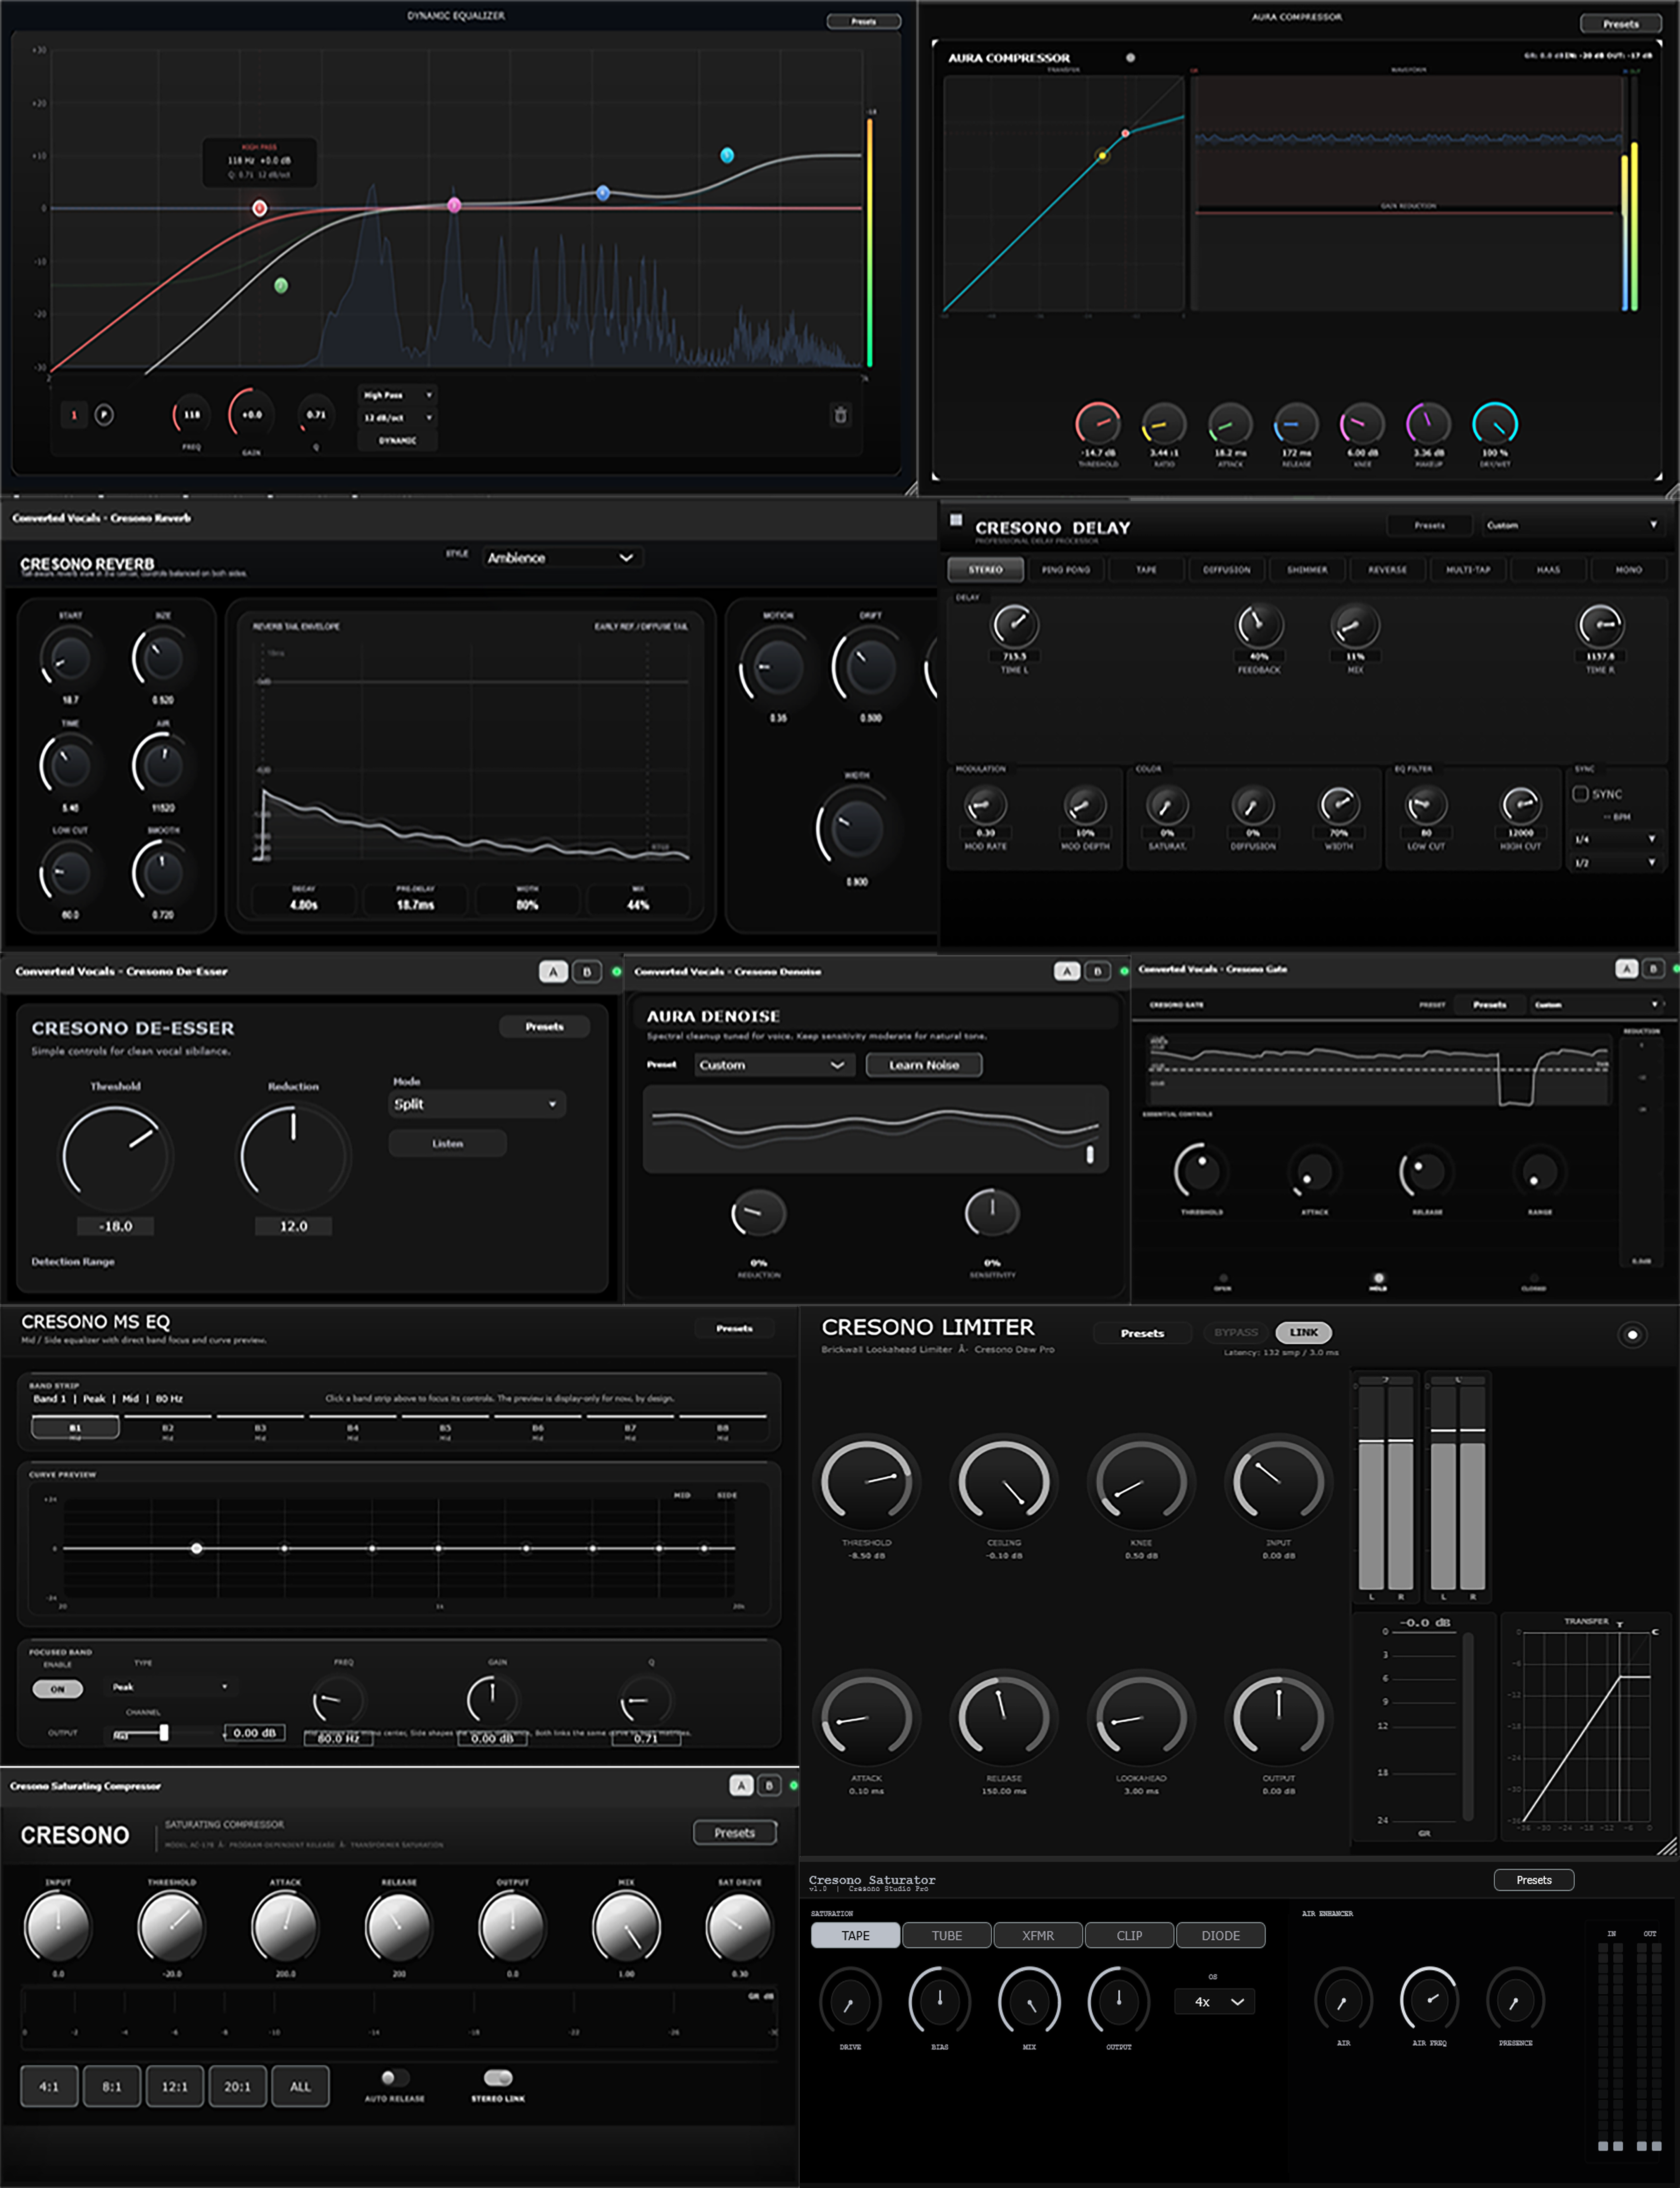Select the magenta band node on the EQ curve

[x=454, y=205]
